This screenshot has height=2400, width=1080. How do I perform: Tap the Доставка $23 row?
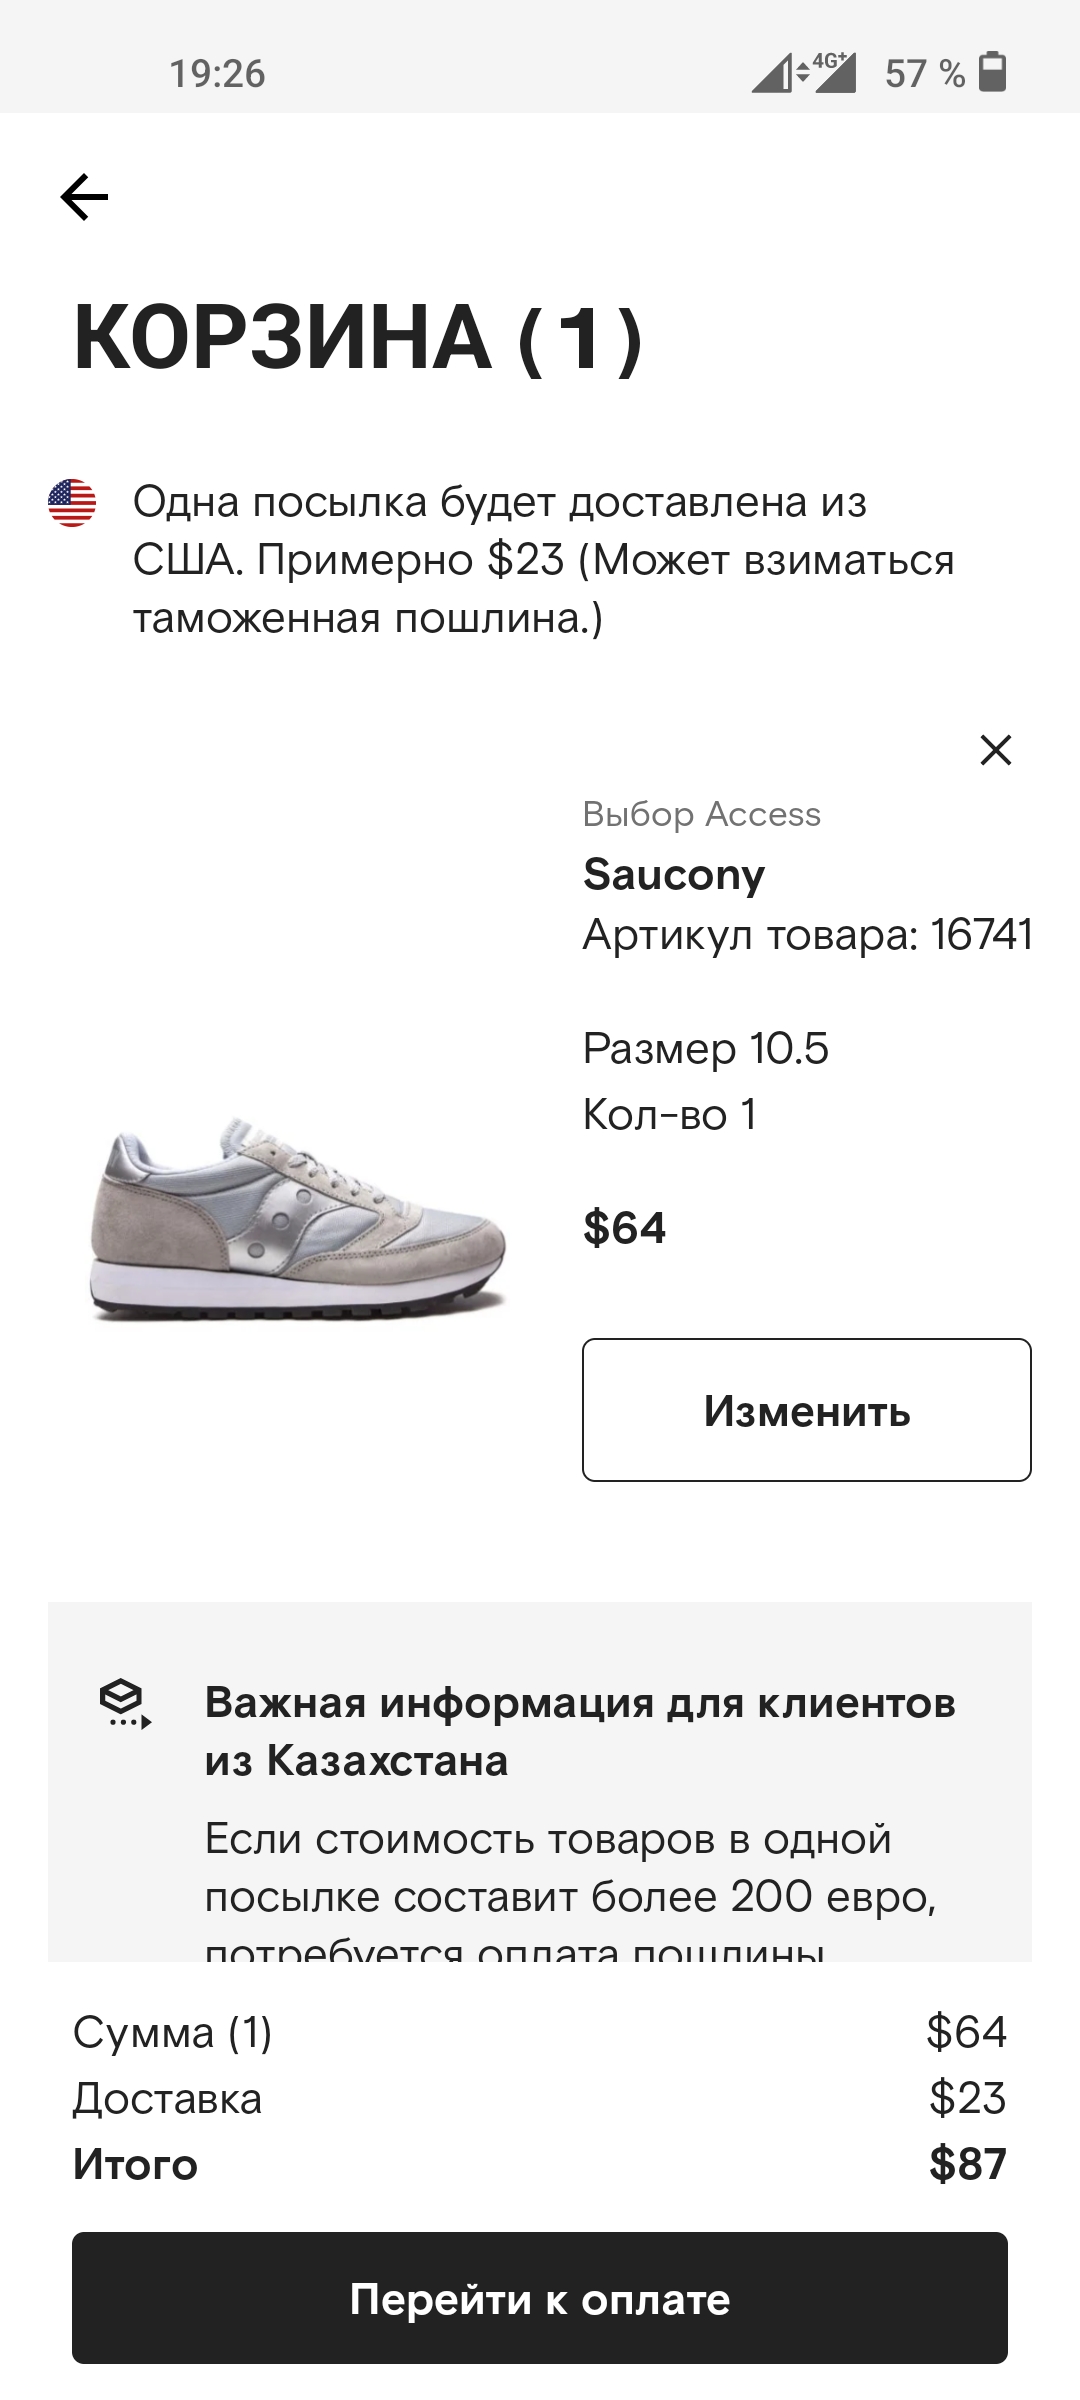click(x=540, y=2098)
